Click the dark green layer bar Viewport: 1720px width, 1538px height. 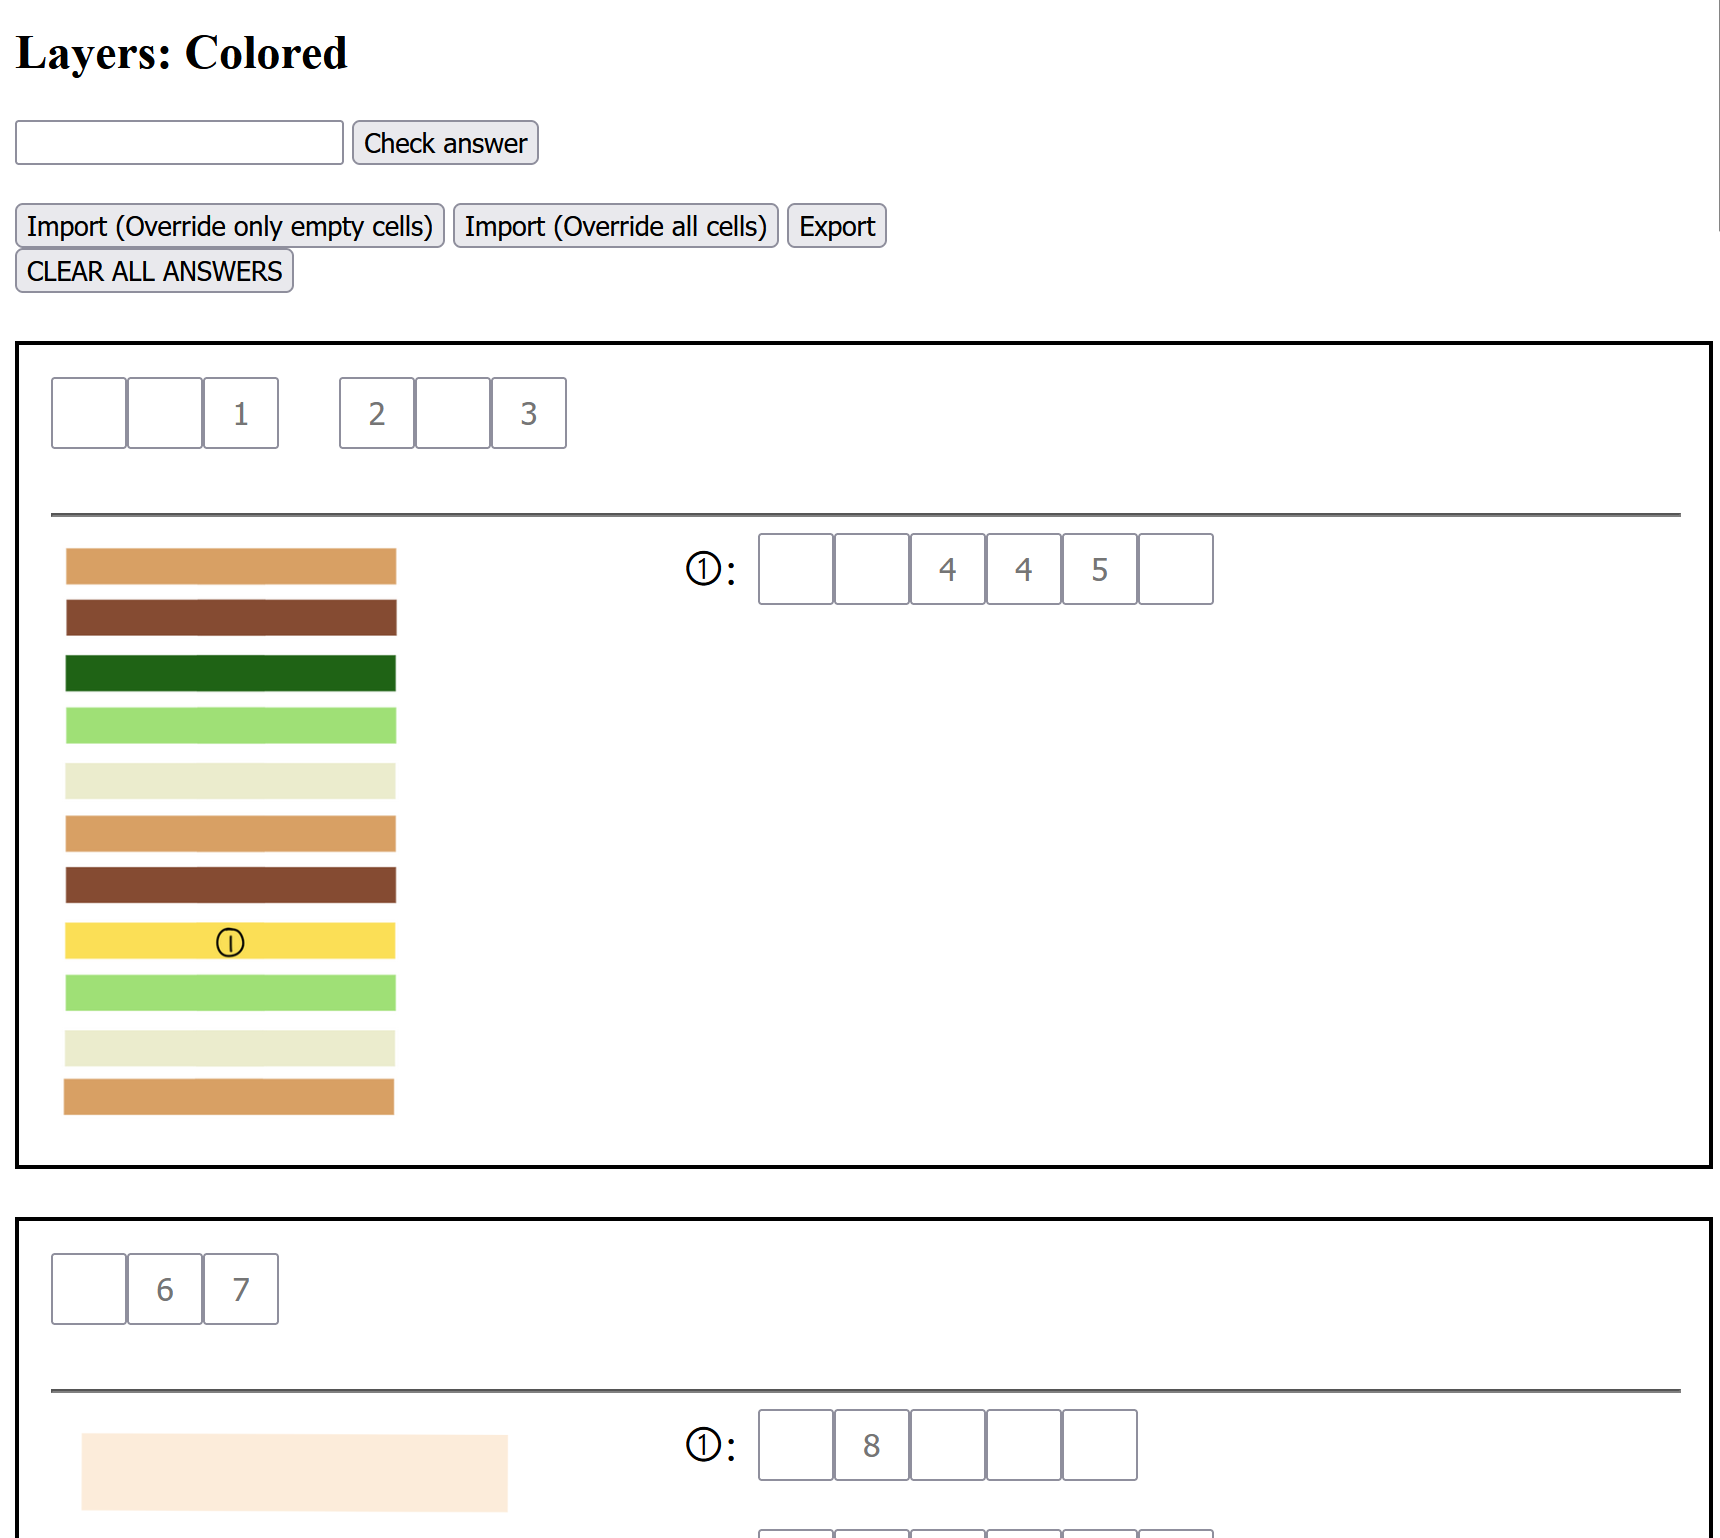click(x=231, y=673)
